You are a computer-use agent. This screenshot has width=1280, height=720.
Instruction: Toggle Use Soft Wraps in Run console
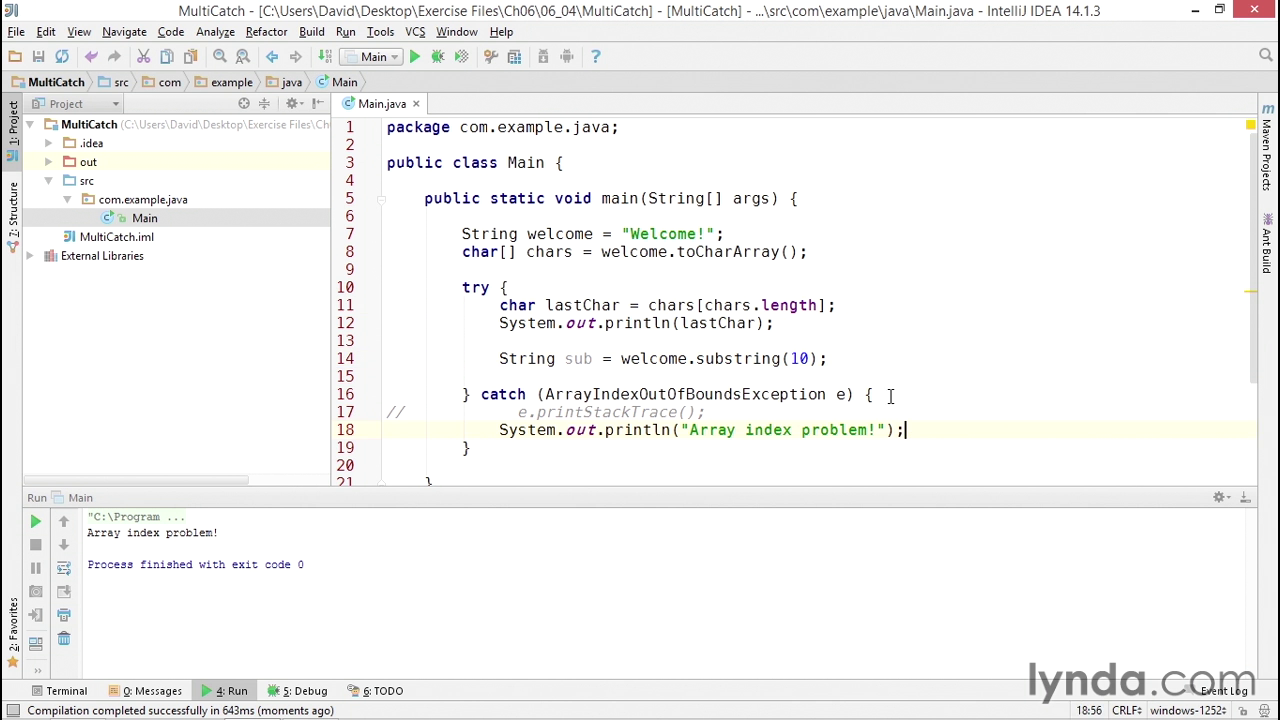[64, 568]
